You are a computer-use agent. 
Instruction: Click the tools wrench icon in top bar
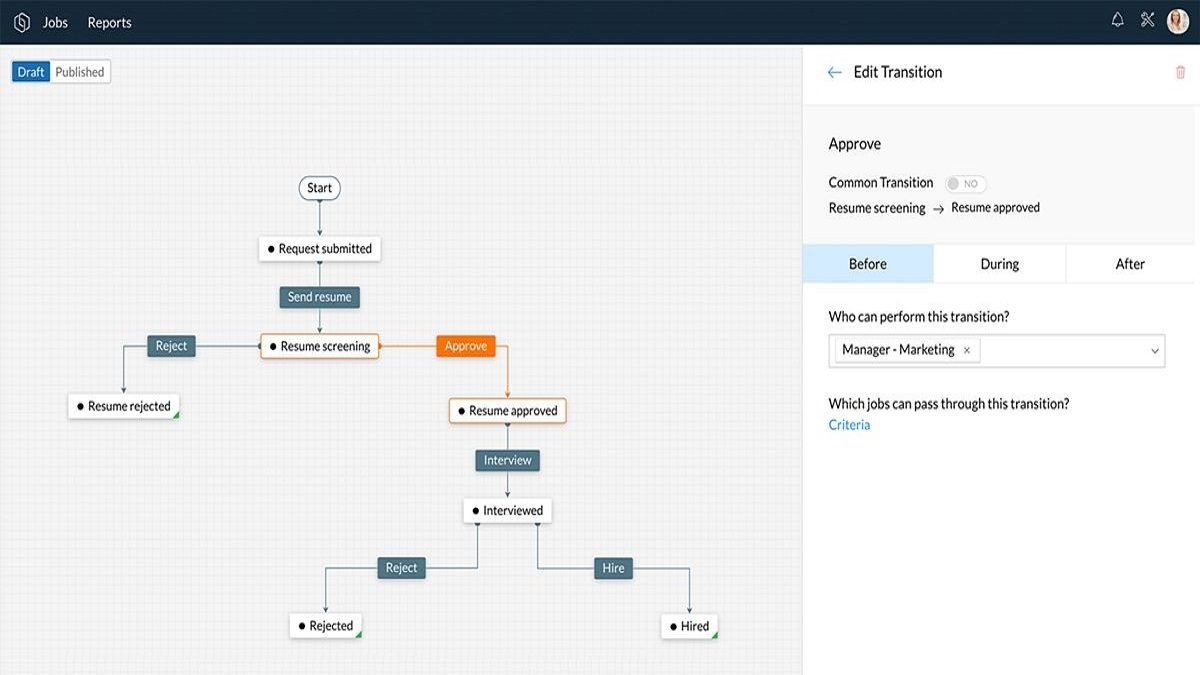(1147, 18)
